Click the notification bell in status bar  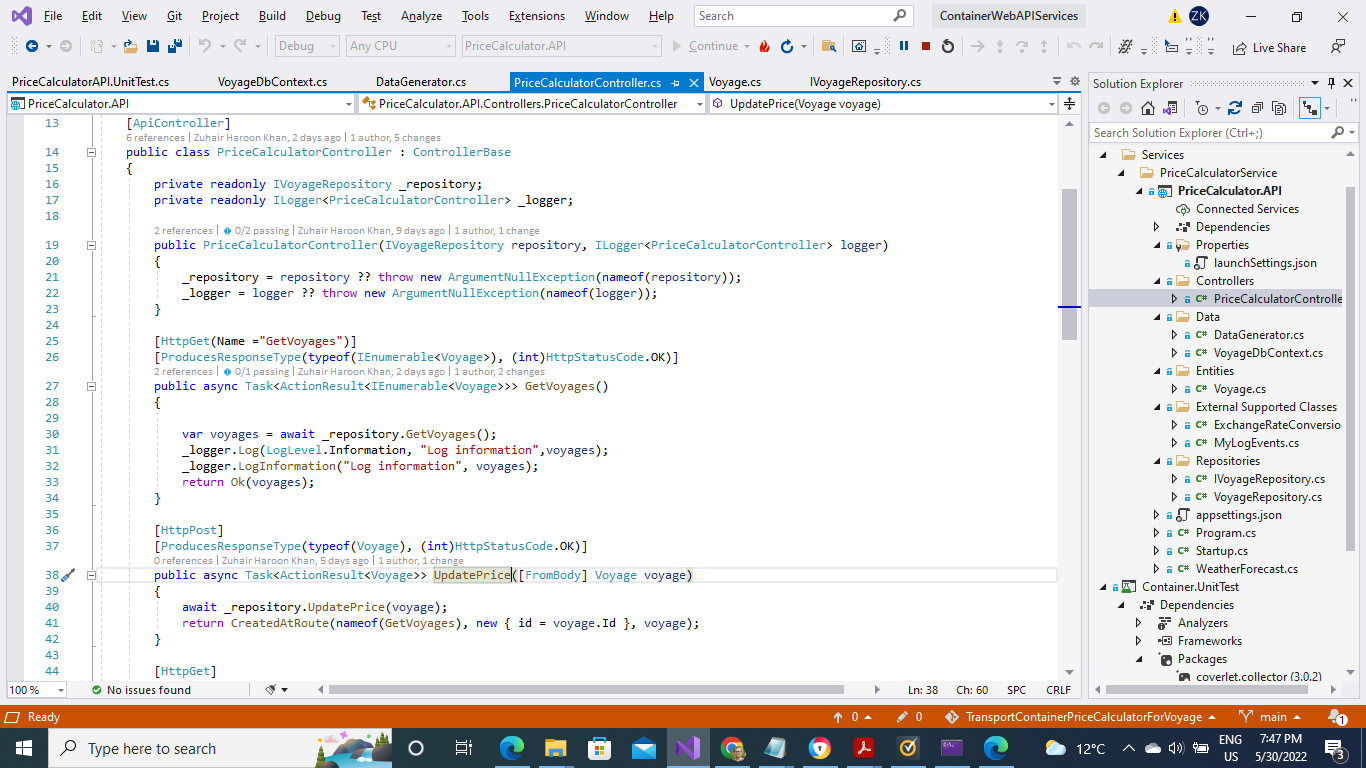(1337, 717)
